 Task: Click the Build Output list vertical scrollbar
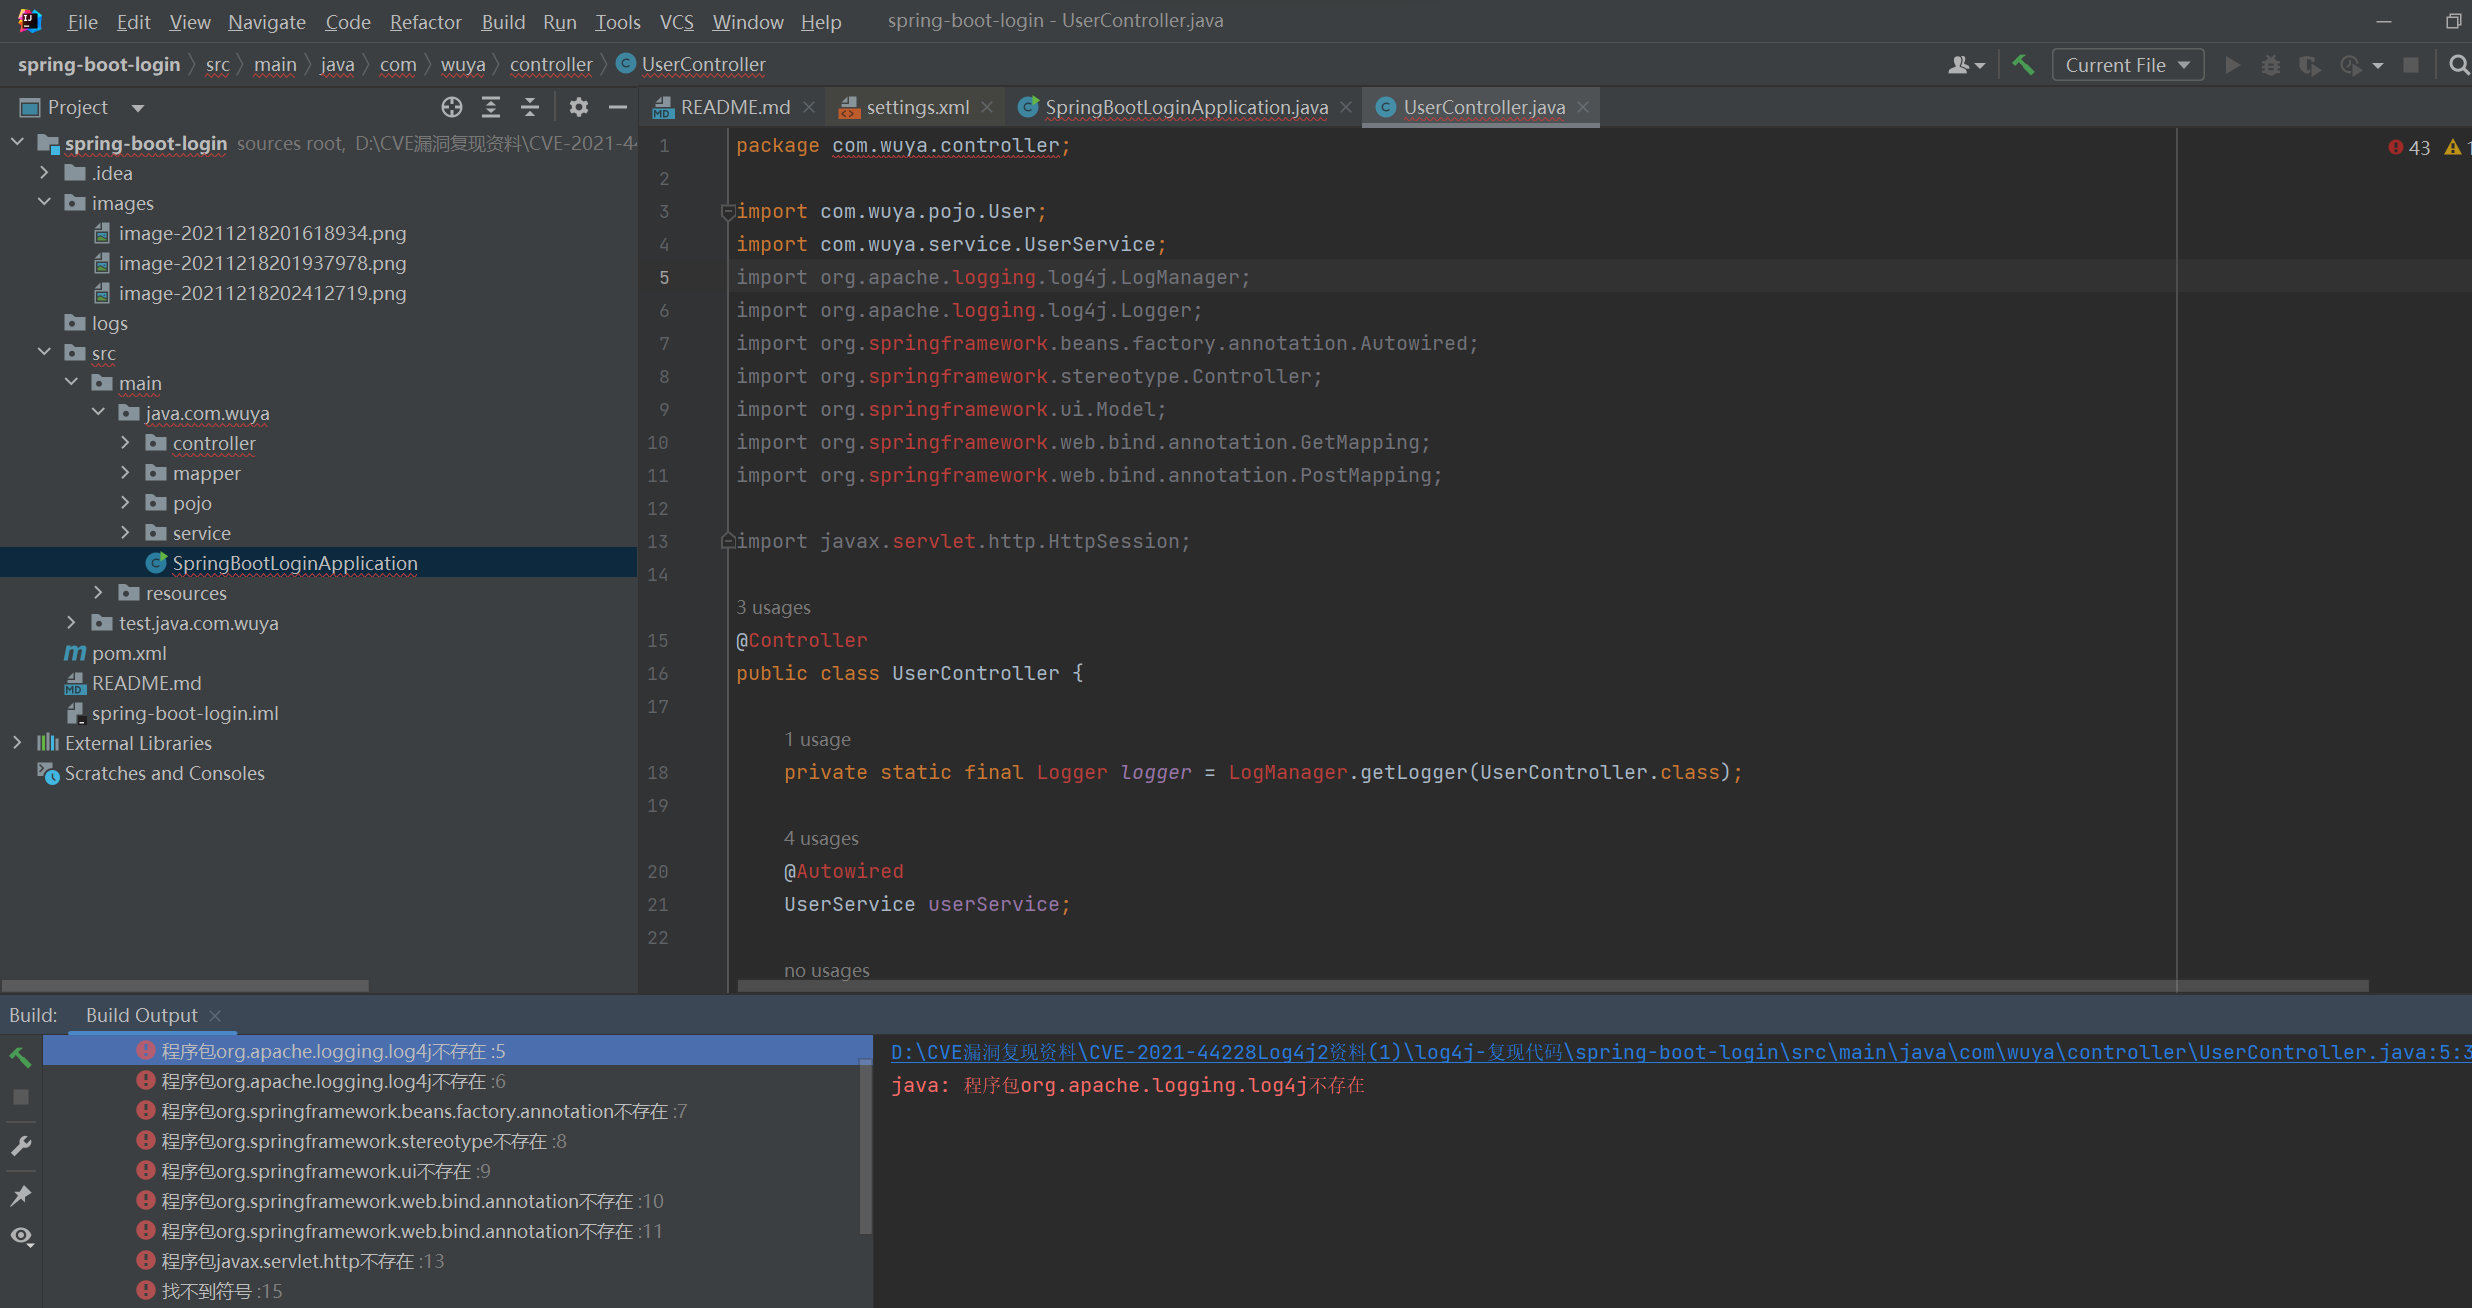(x=865, y=1146)
